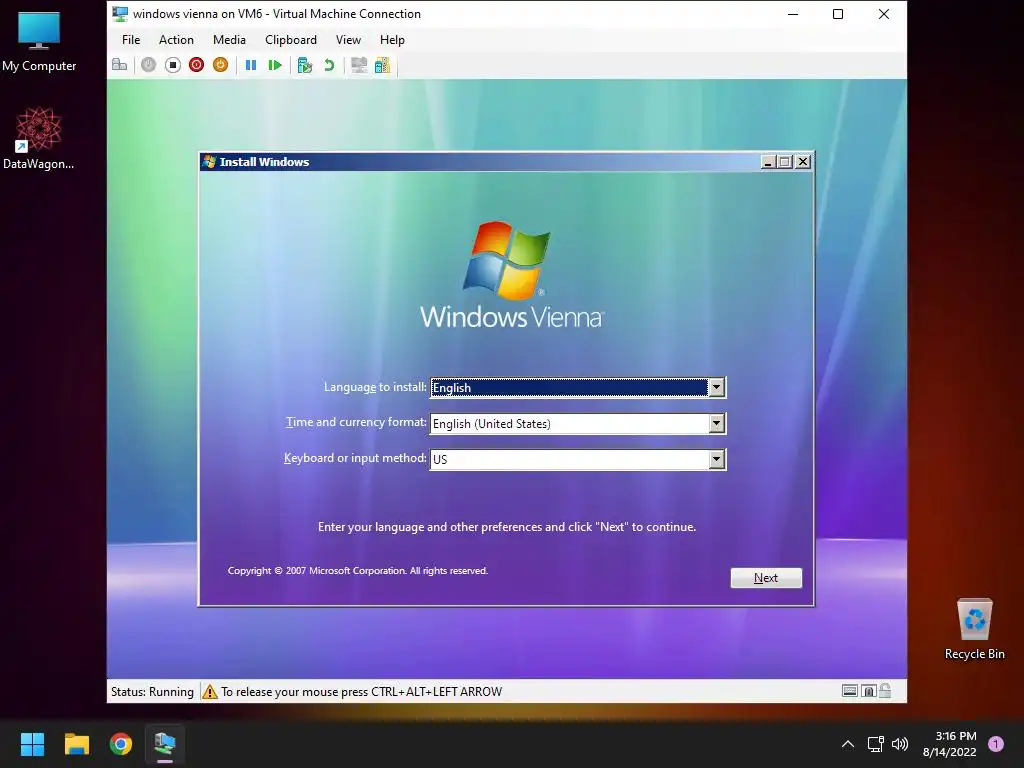This screenshot has width=1024, height=768.
Task: Click the volume tray icon
Action: (x=900, y=744)
